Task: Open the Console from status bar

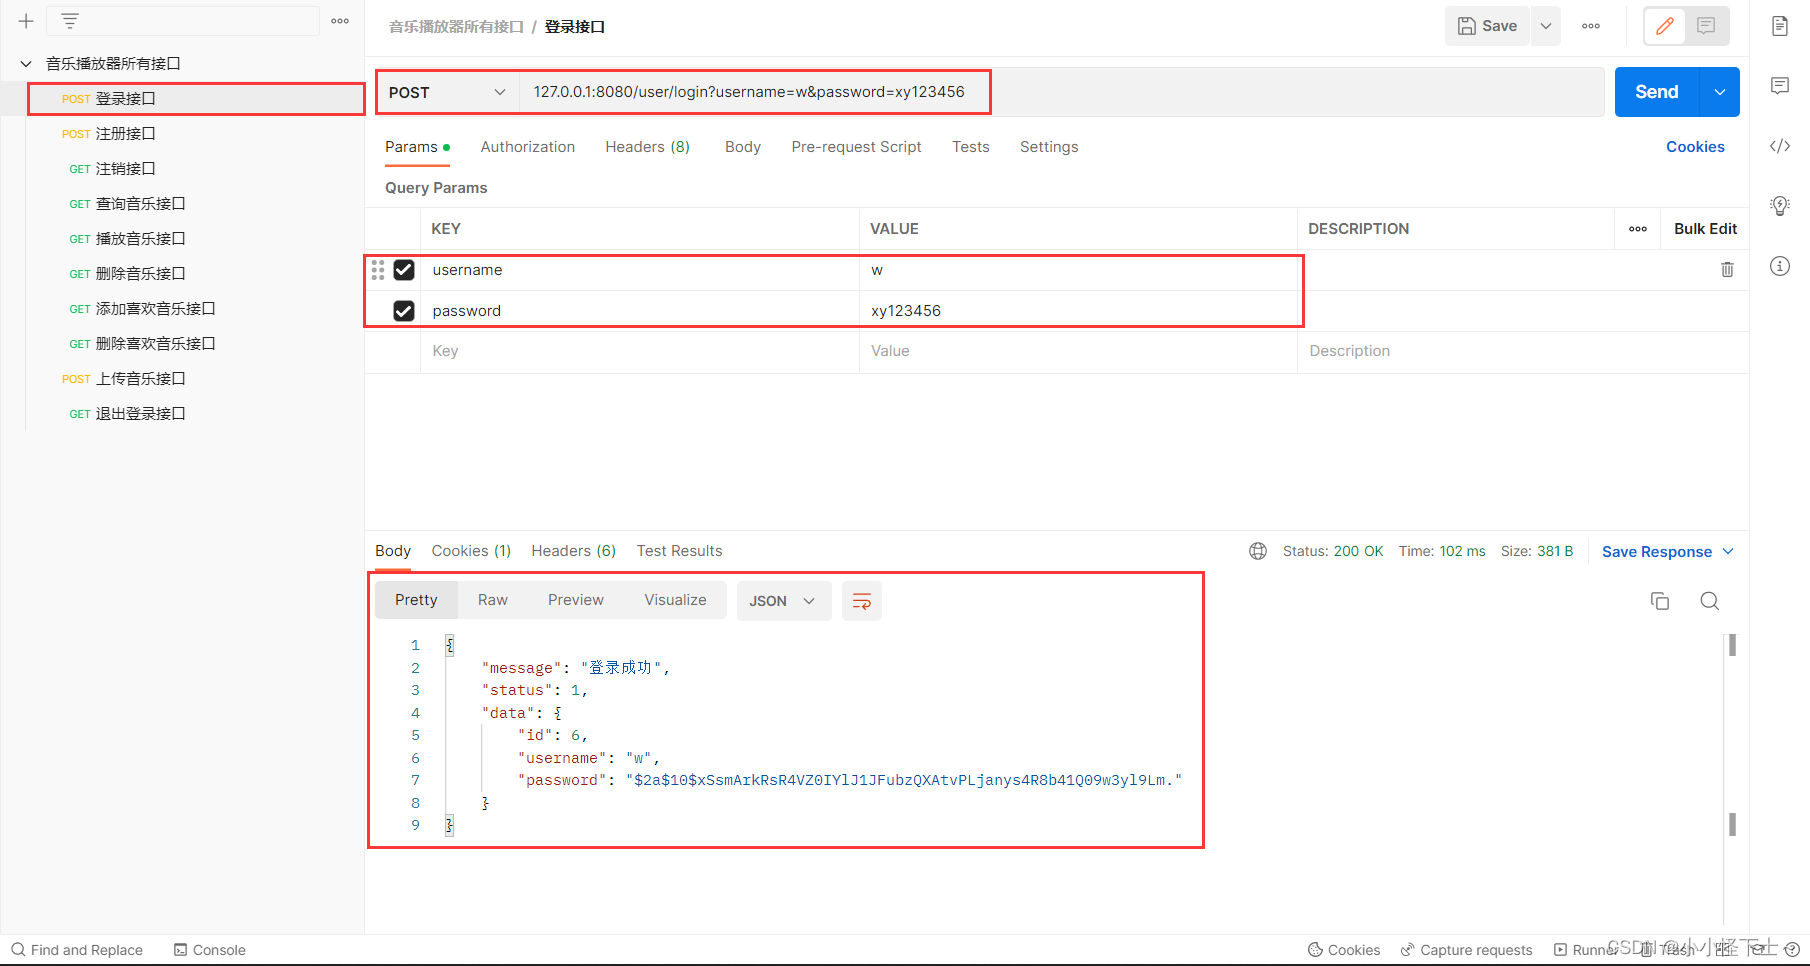Action: click(x=209, y=950)
